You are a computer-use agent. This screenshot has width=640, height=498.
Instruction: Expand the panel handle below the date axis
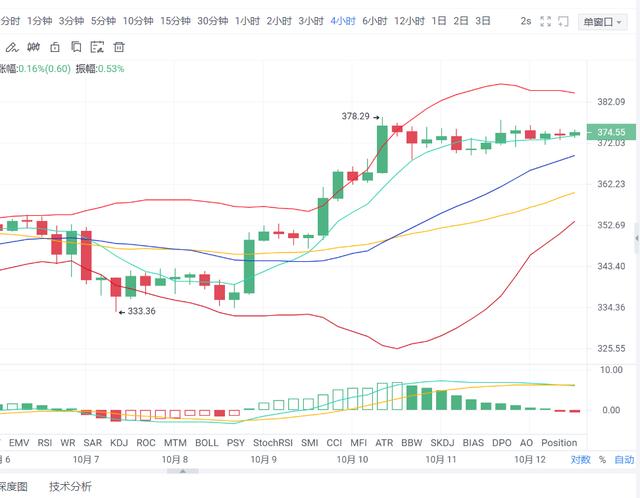[x=182, y=471]
